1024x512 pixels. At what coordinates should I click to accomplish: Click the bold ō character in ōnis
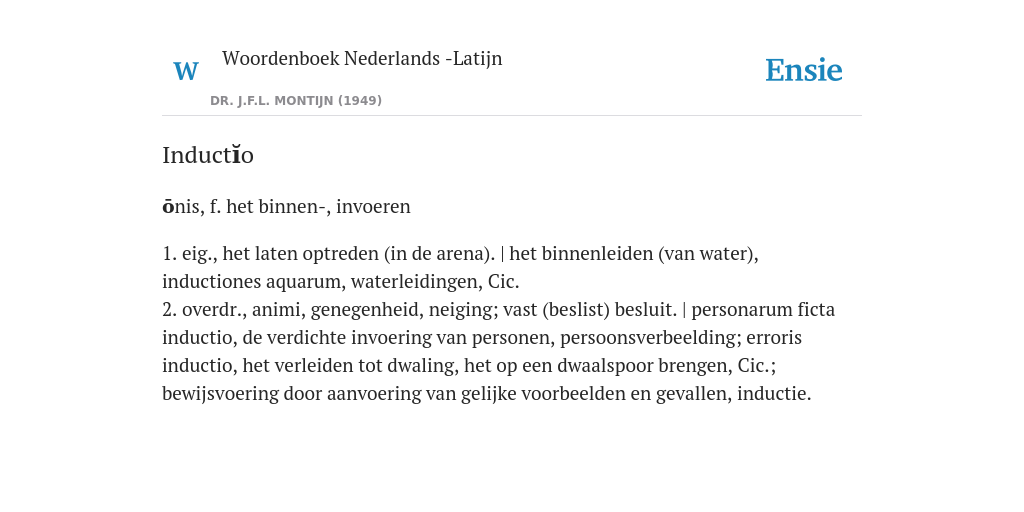(168, 206)
